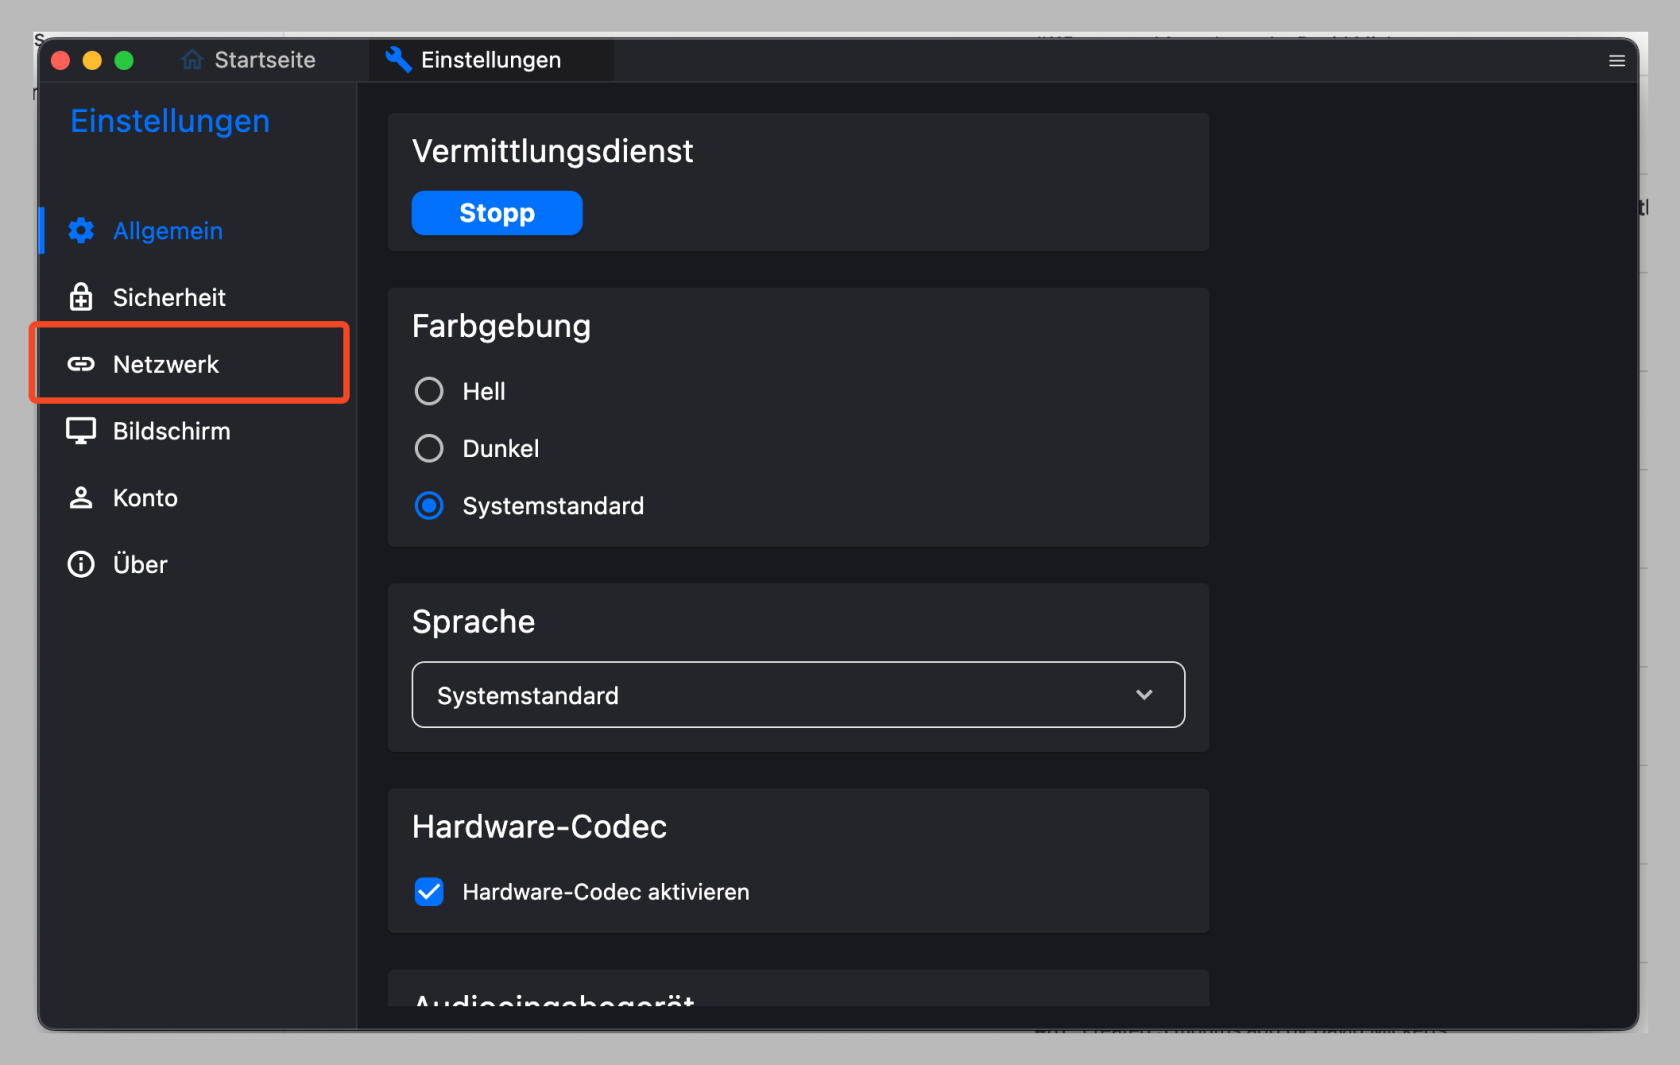Viewport: 1680px width, 1065px height.
Task: Switch to the Startseite tab label
Action: 265,60
